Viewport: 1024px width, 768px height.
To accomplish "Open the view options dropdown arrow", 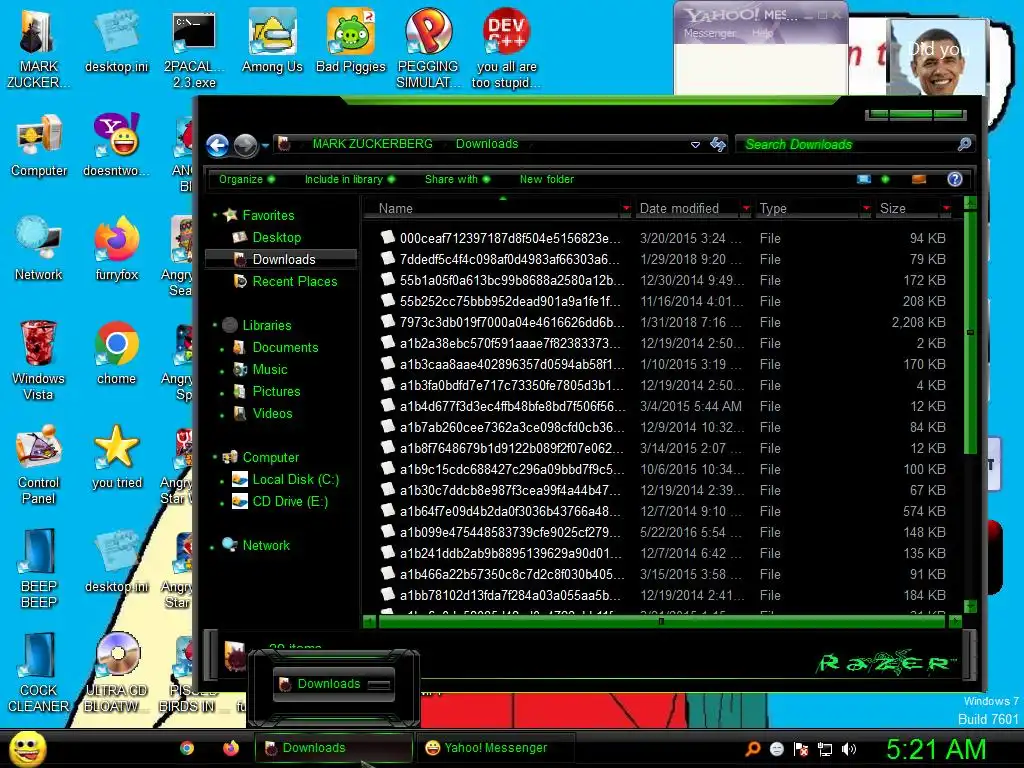I will [x=885, y=179].
